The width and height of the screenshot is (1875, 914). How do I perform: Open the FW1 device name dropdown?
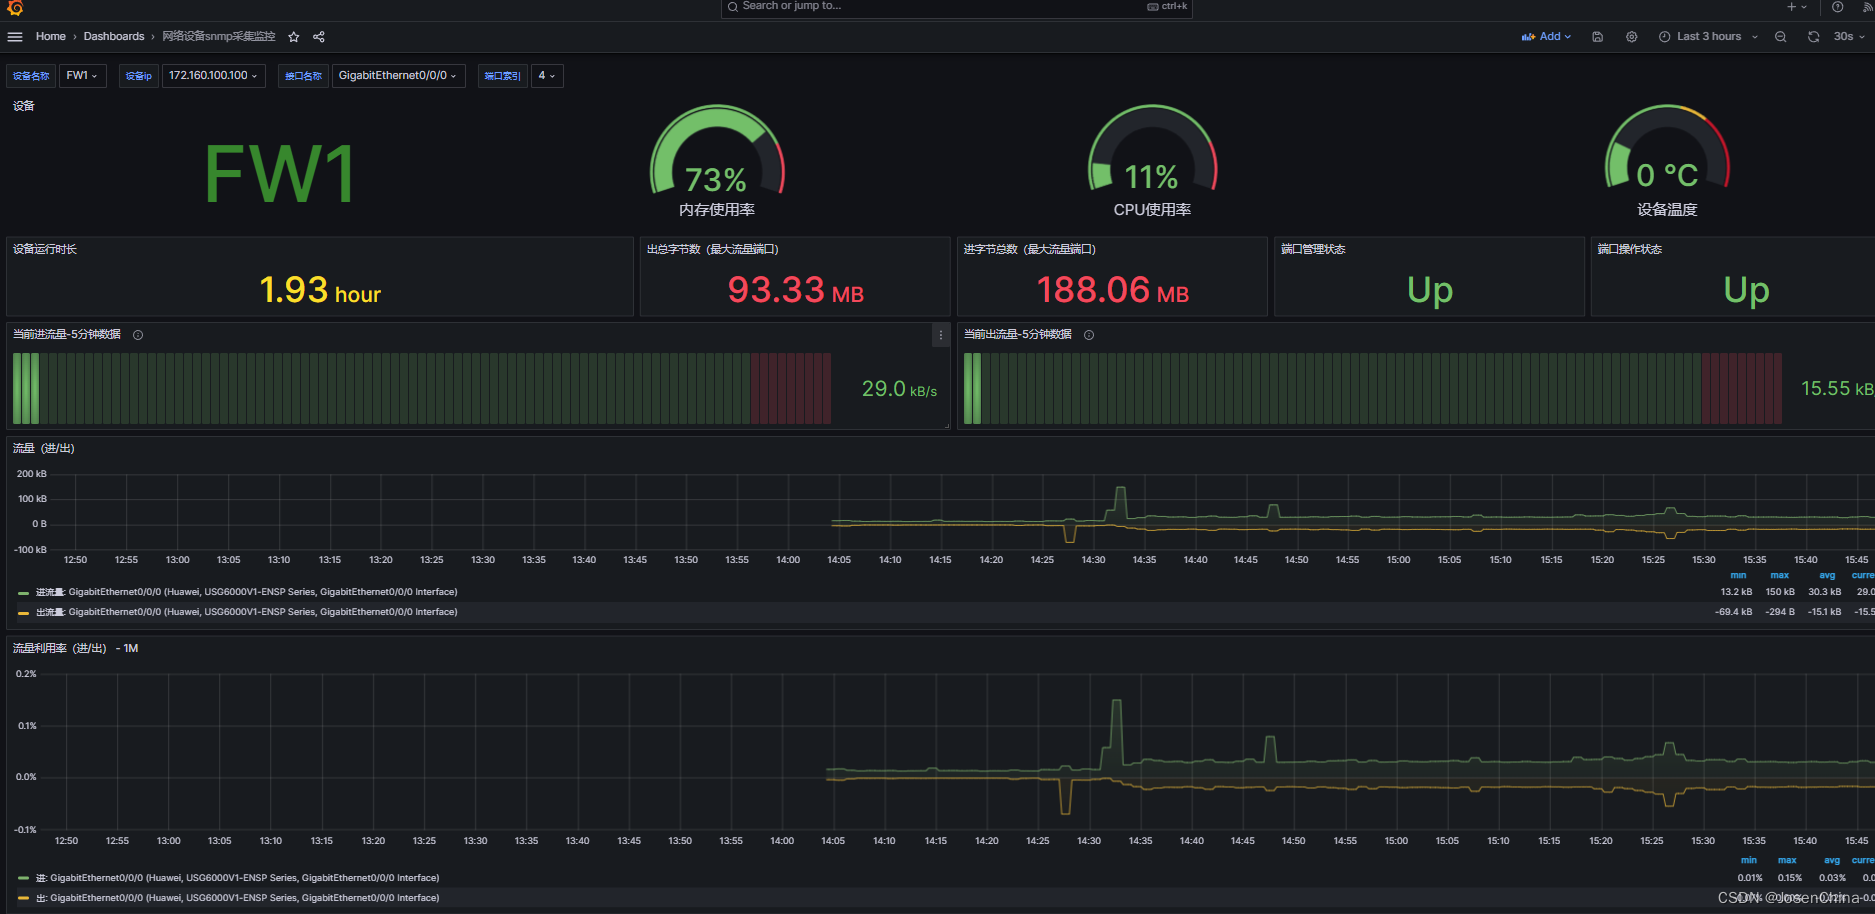82,76
